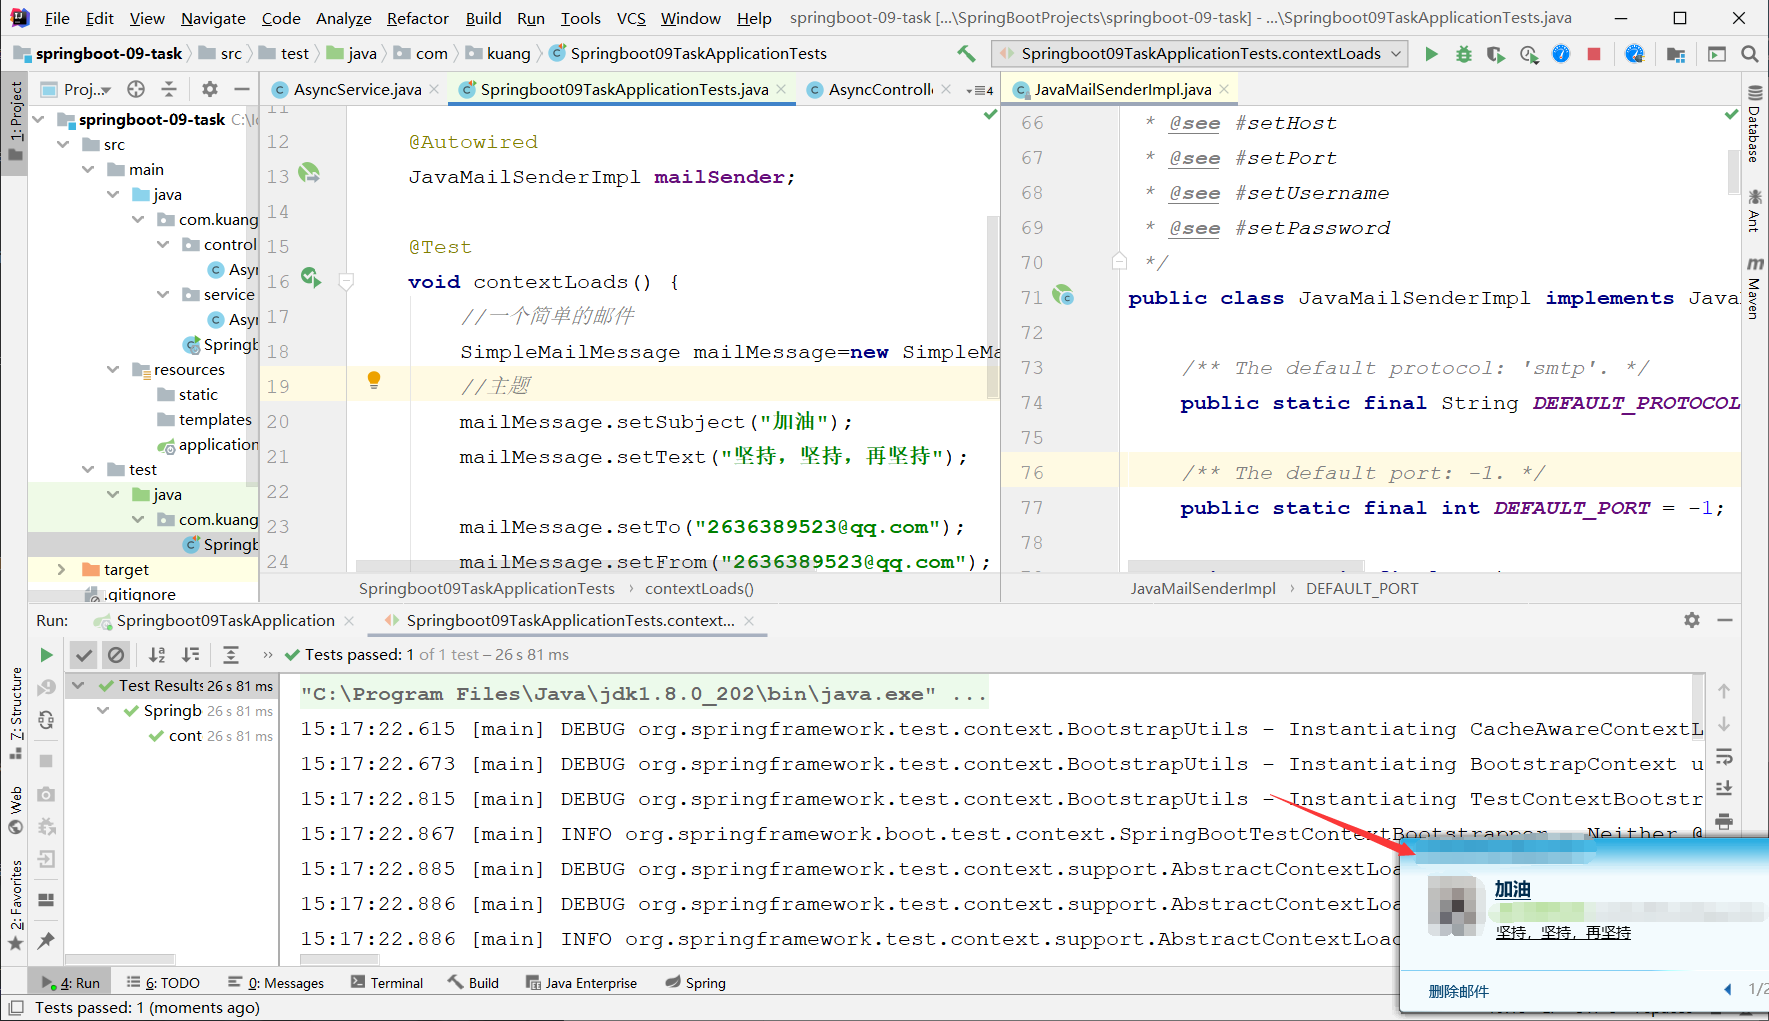Click implemented-interface gutter icon on line 71

(1063, 295)
